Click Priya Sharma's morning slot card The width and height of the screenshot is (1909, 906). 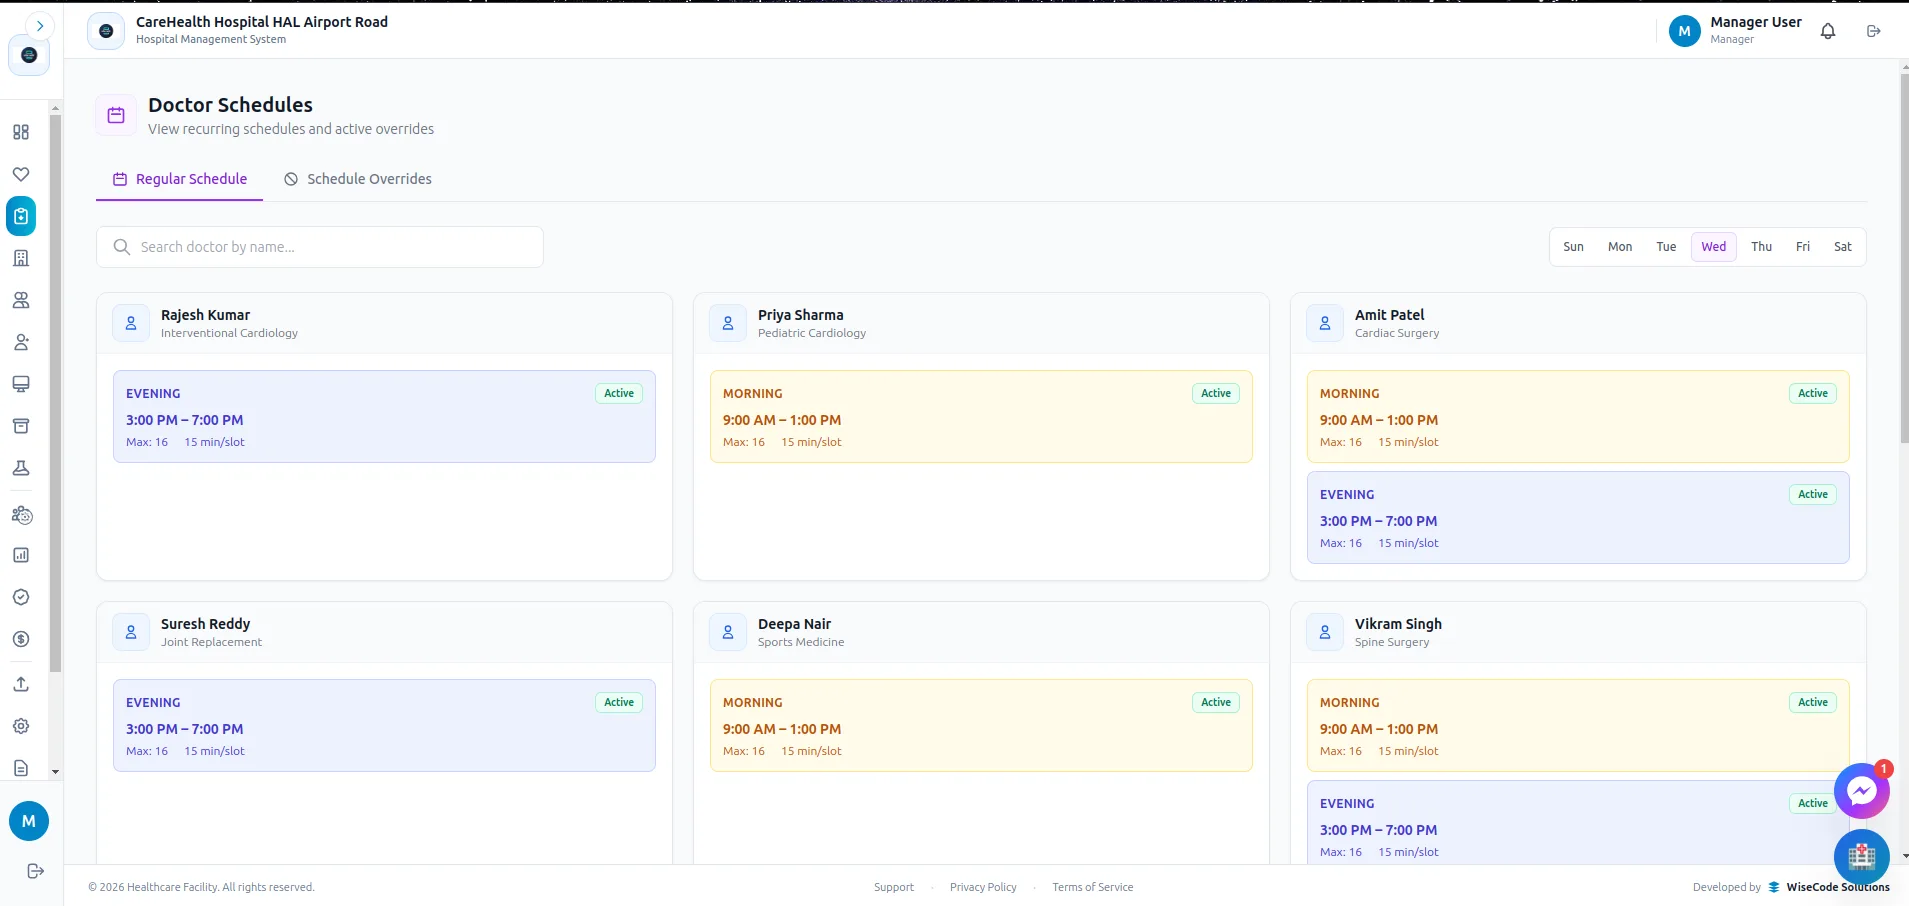(x=981, y=417)
